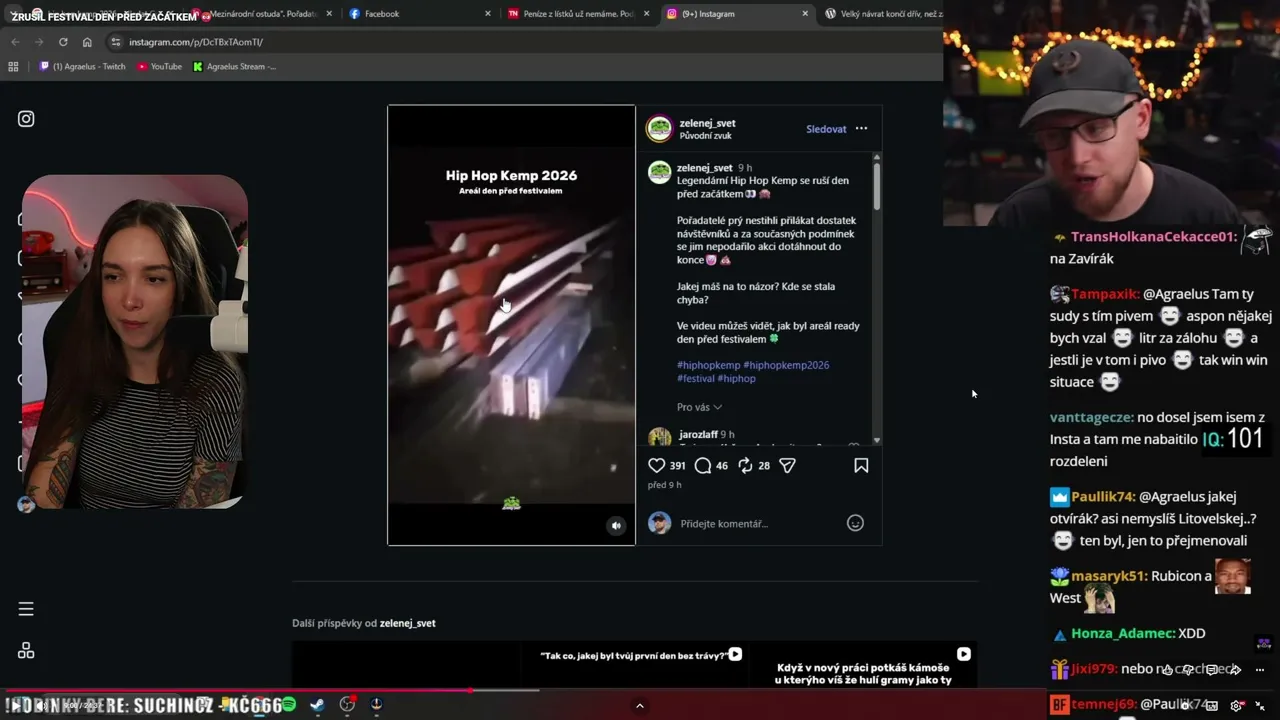Exit fullscreen in the video player
Viewport: 1280px width, 720px height.
coord(1260,705)
